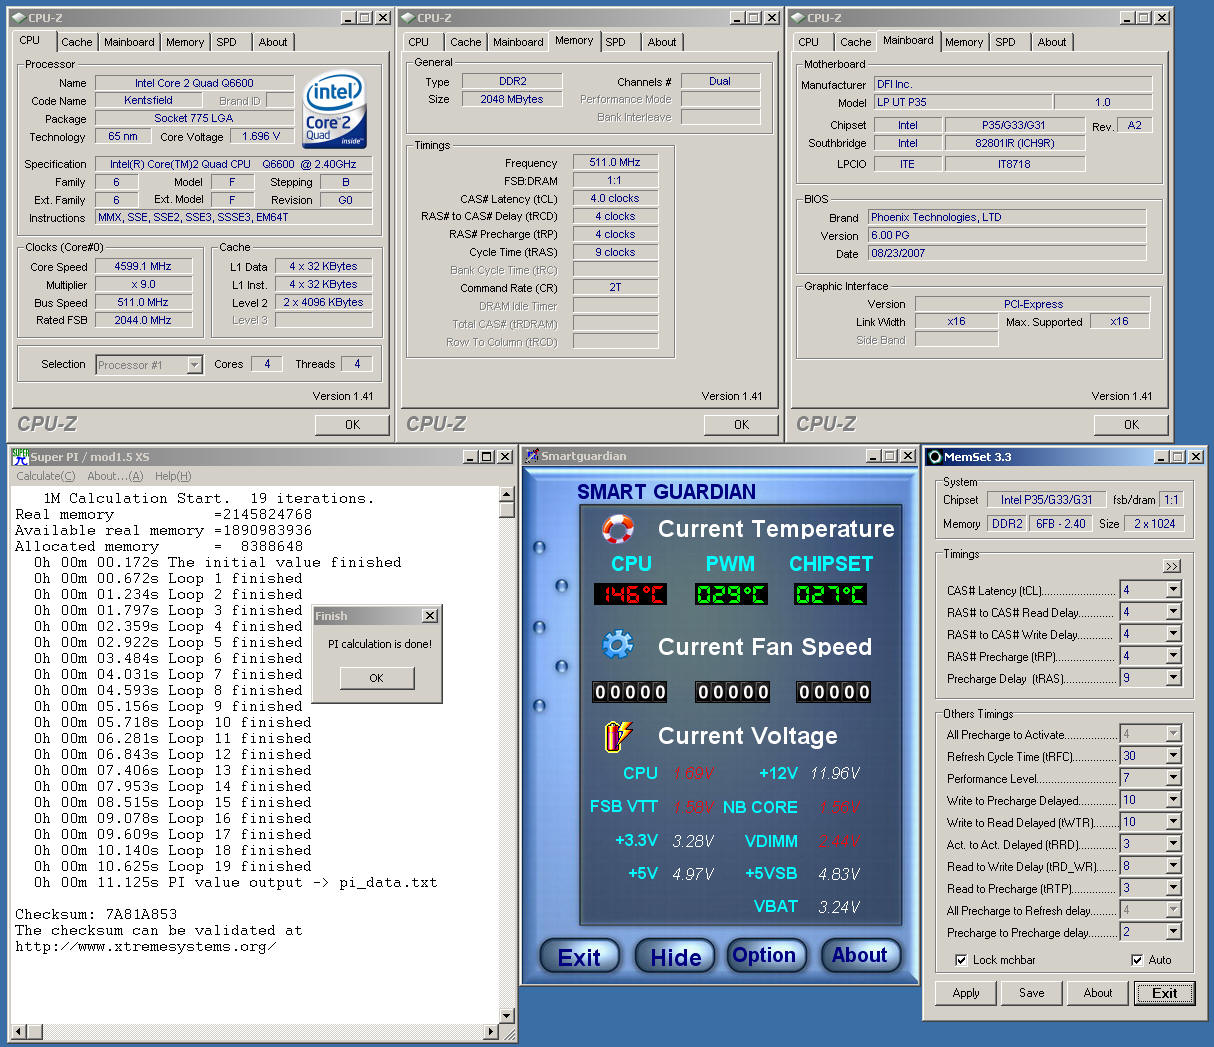Click the Super PI vertical scrollbar up arrow
1214x1047 pixels.
point(506,494)
